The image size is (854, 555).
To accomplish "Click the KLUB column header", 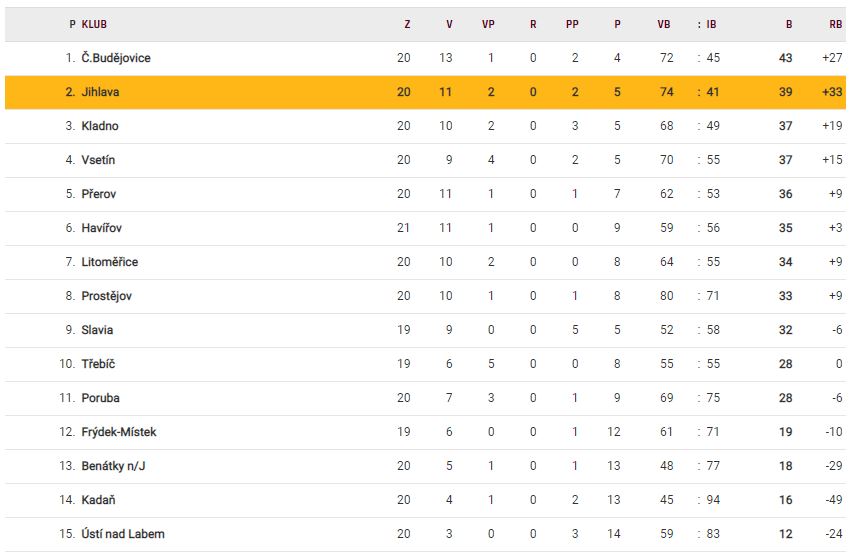I will (95, 24).
